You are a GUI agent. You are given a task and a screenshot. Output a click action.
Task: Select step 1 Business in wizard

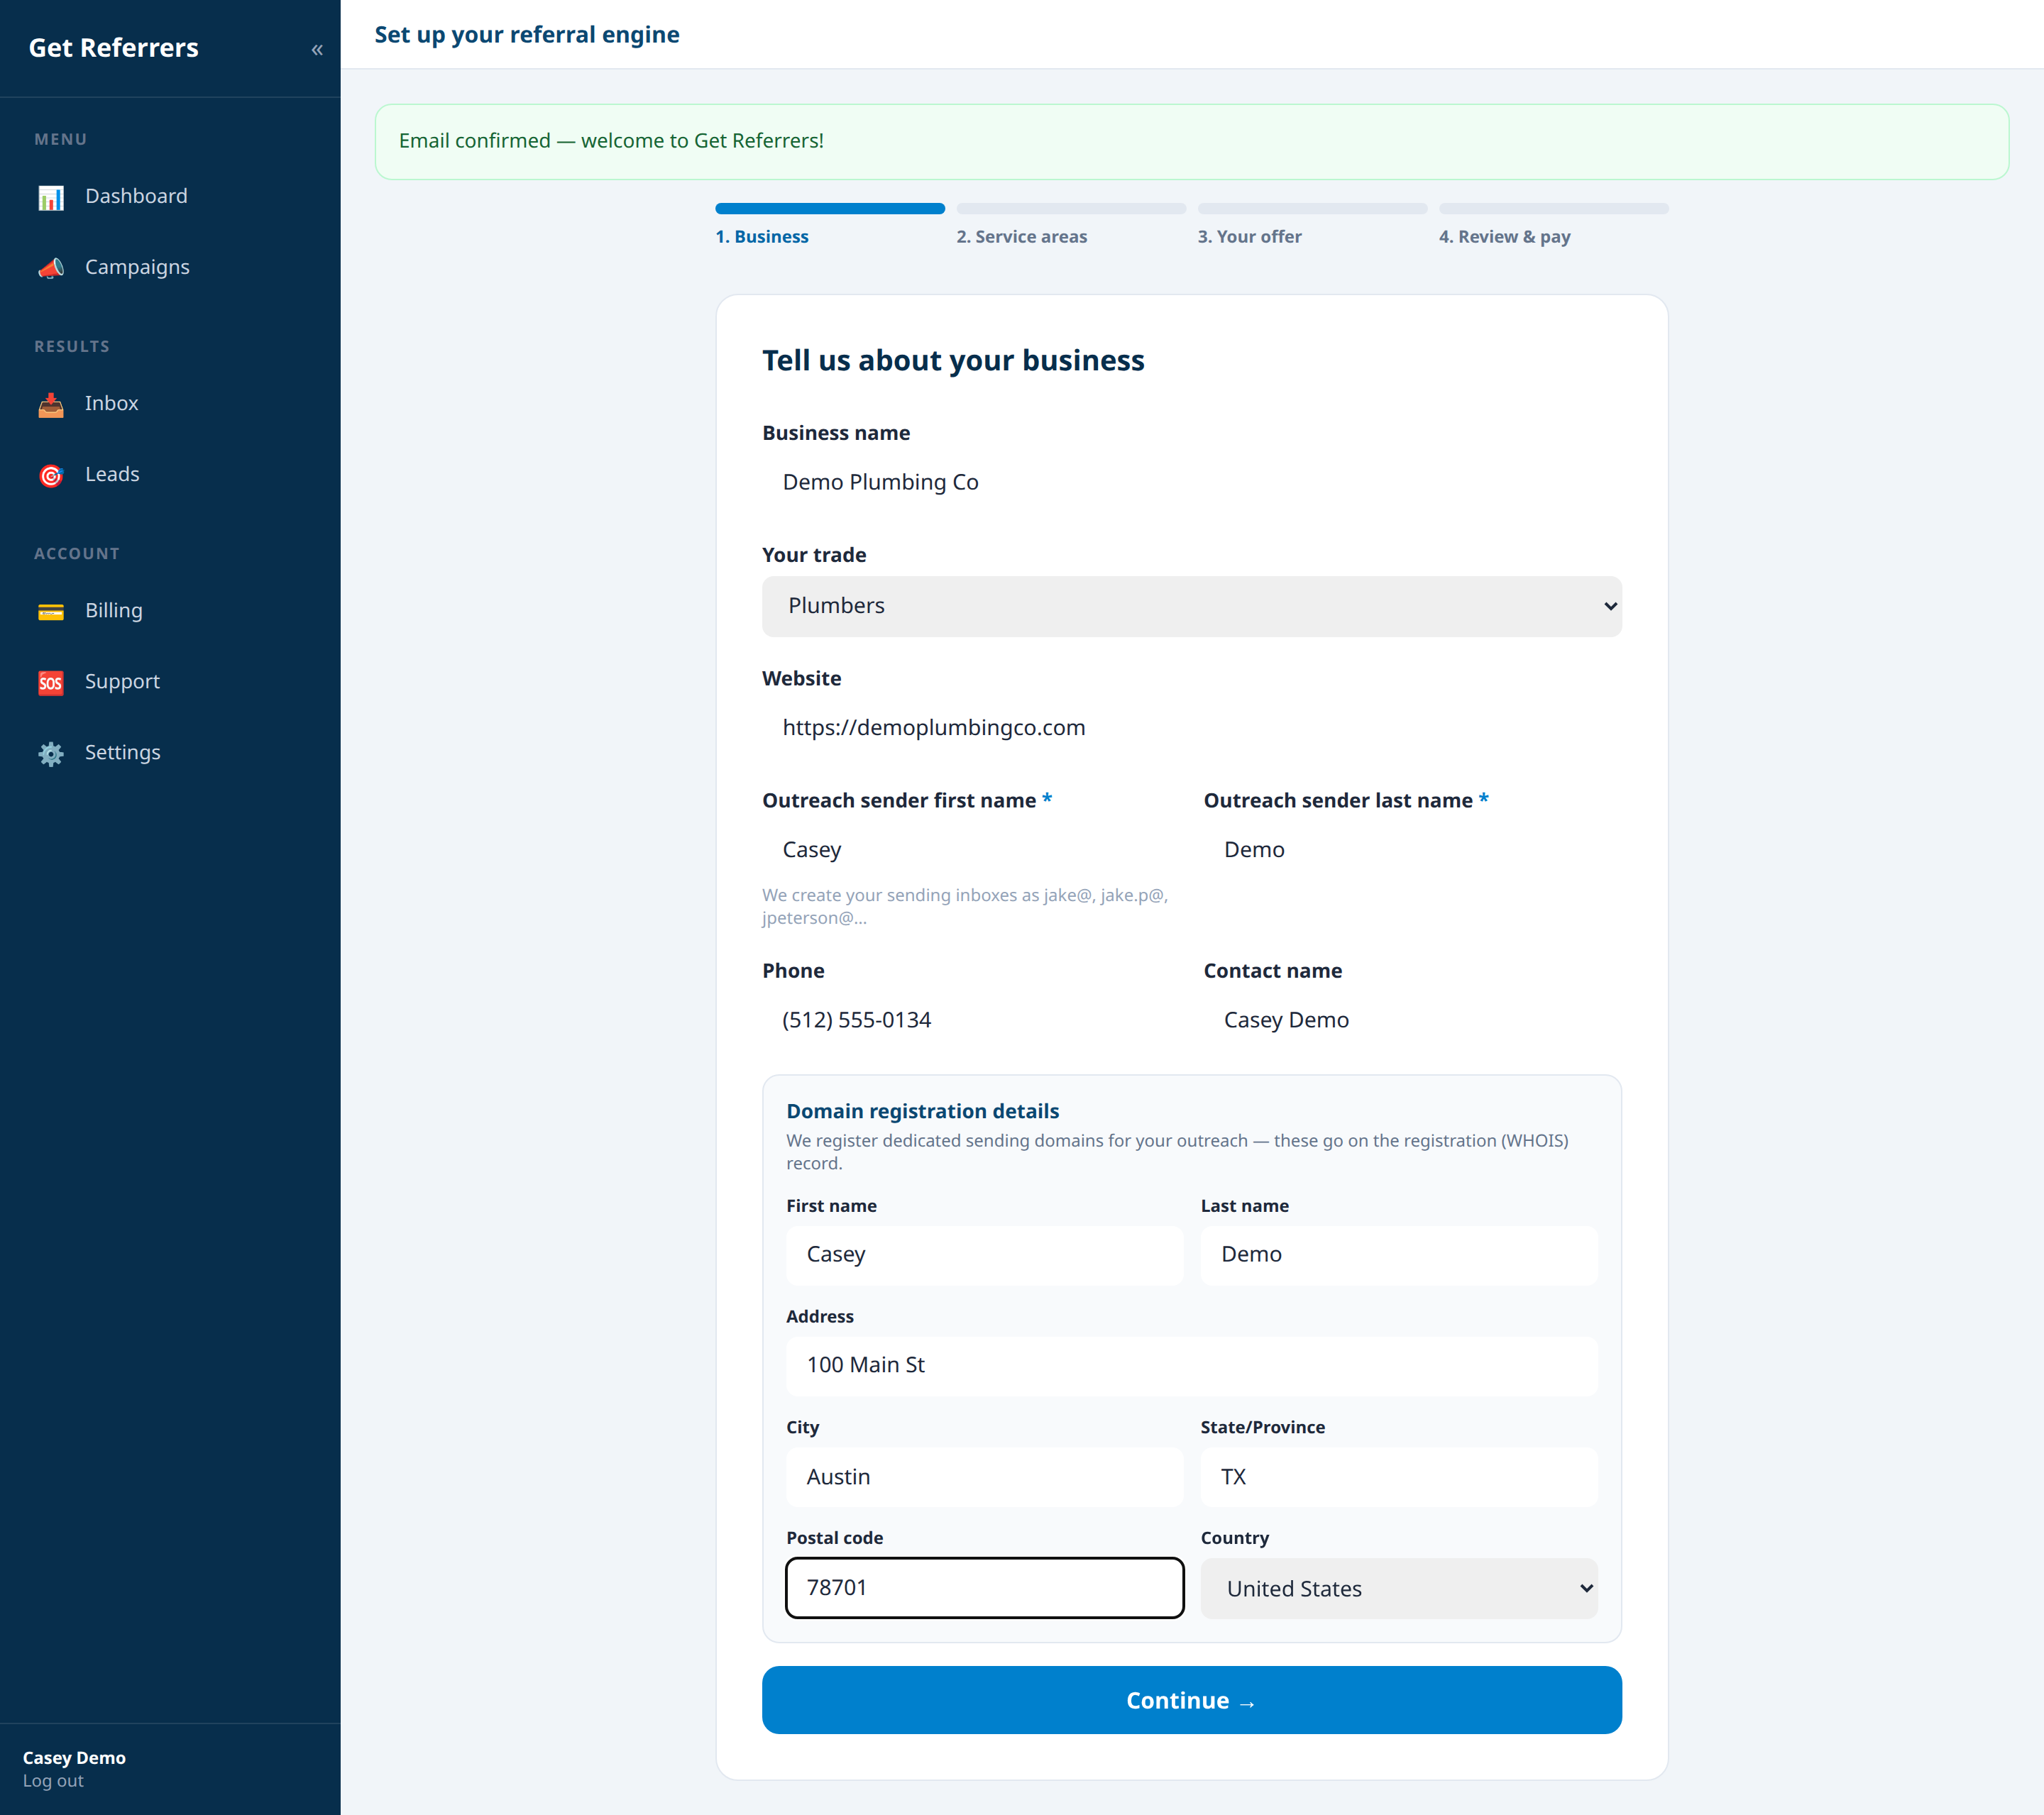click(x=762, y=237)
